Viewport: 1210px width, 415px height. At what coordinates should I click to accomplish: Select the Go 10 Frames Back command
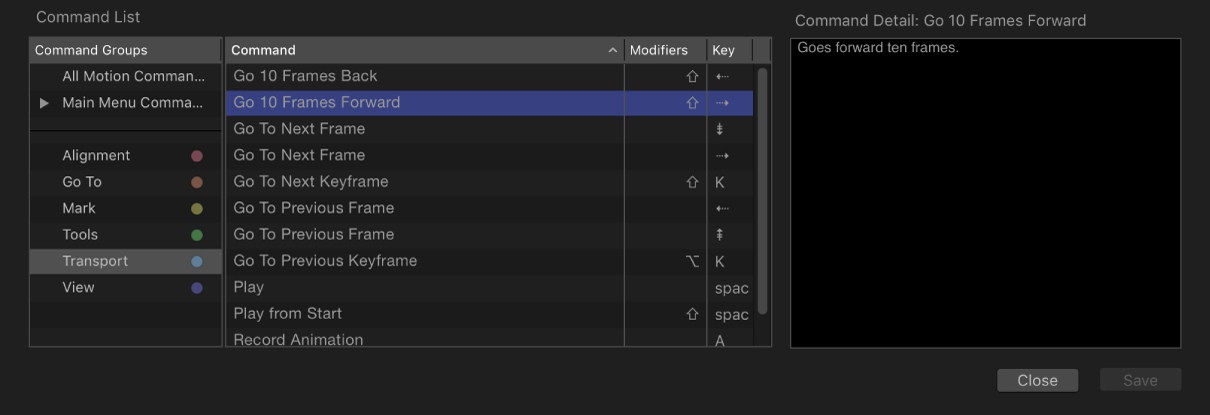[305, 76]
